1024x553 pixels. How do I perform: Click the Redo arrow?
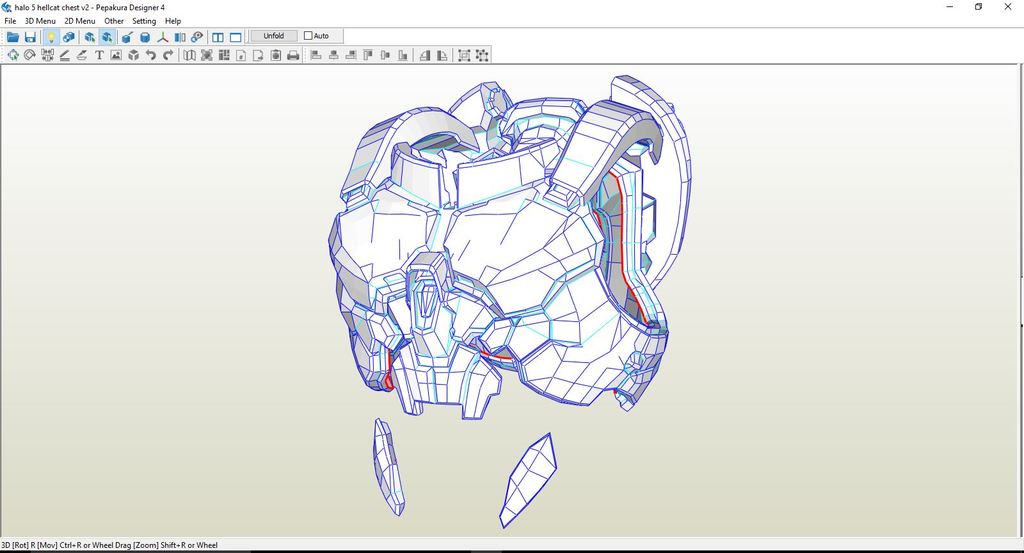[x=168, y=55]
